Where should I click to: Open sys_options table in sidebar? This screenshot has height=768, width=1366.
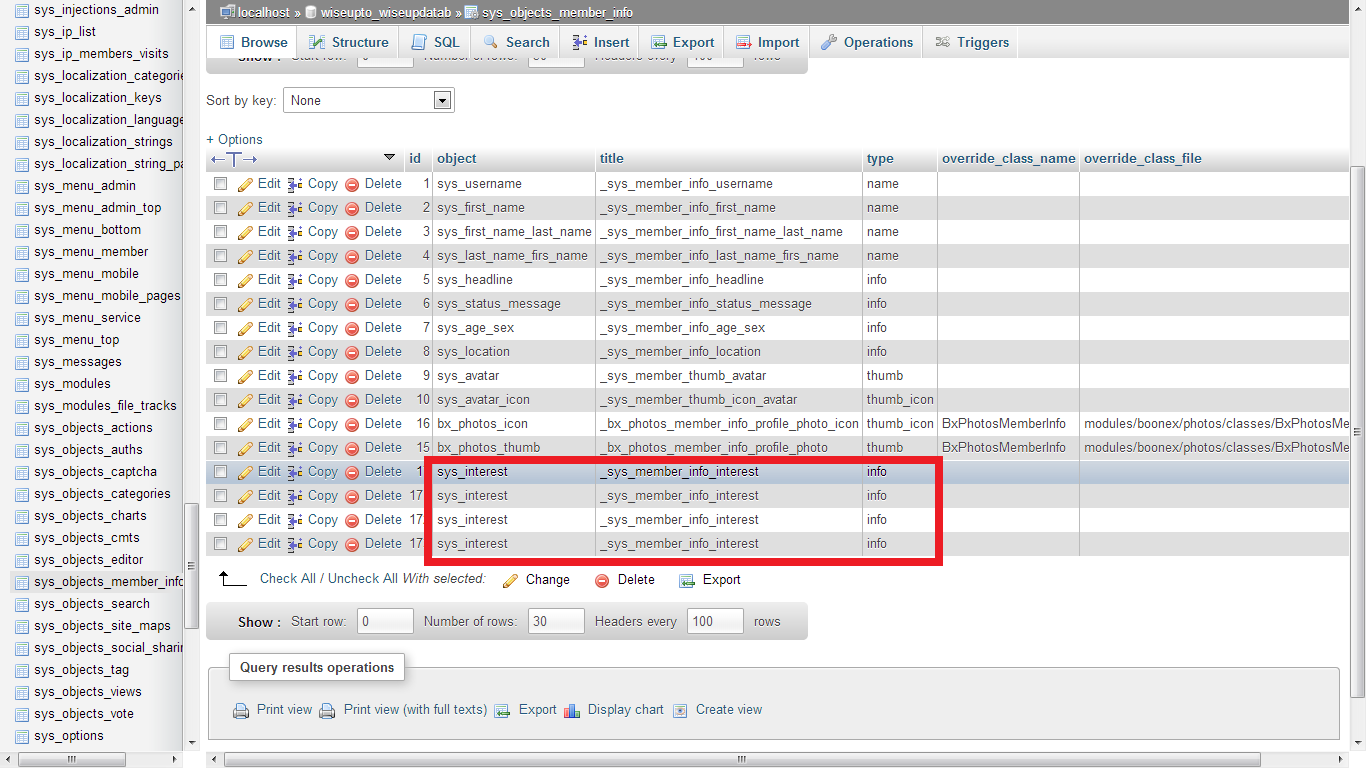tap(68, 736)
